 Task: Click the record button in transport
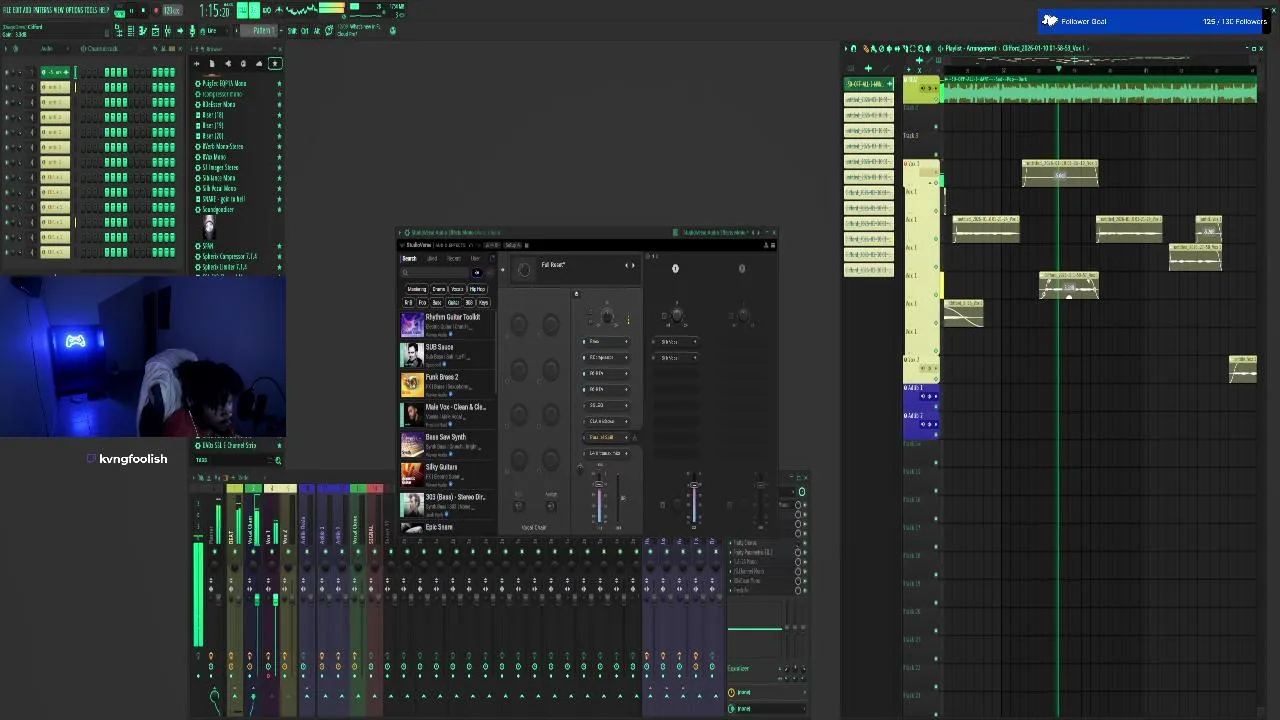coord(156,11)
